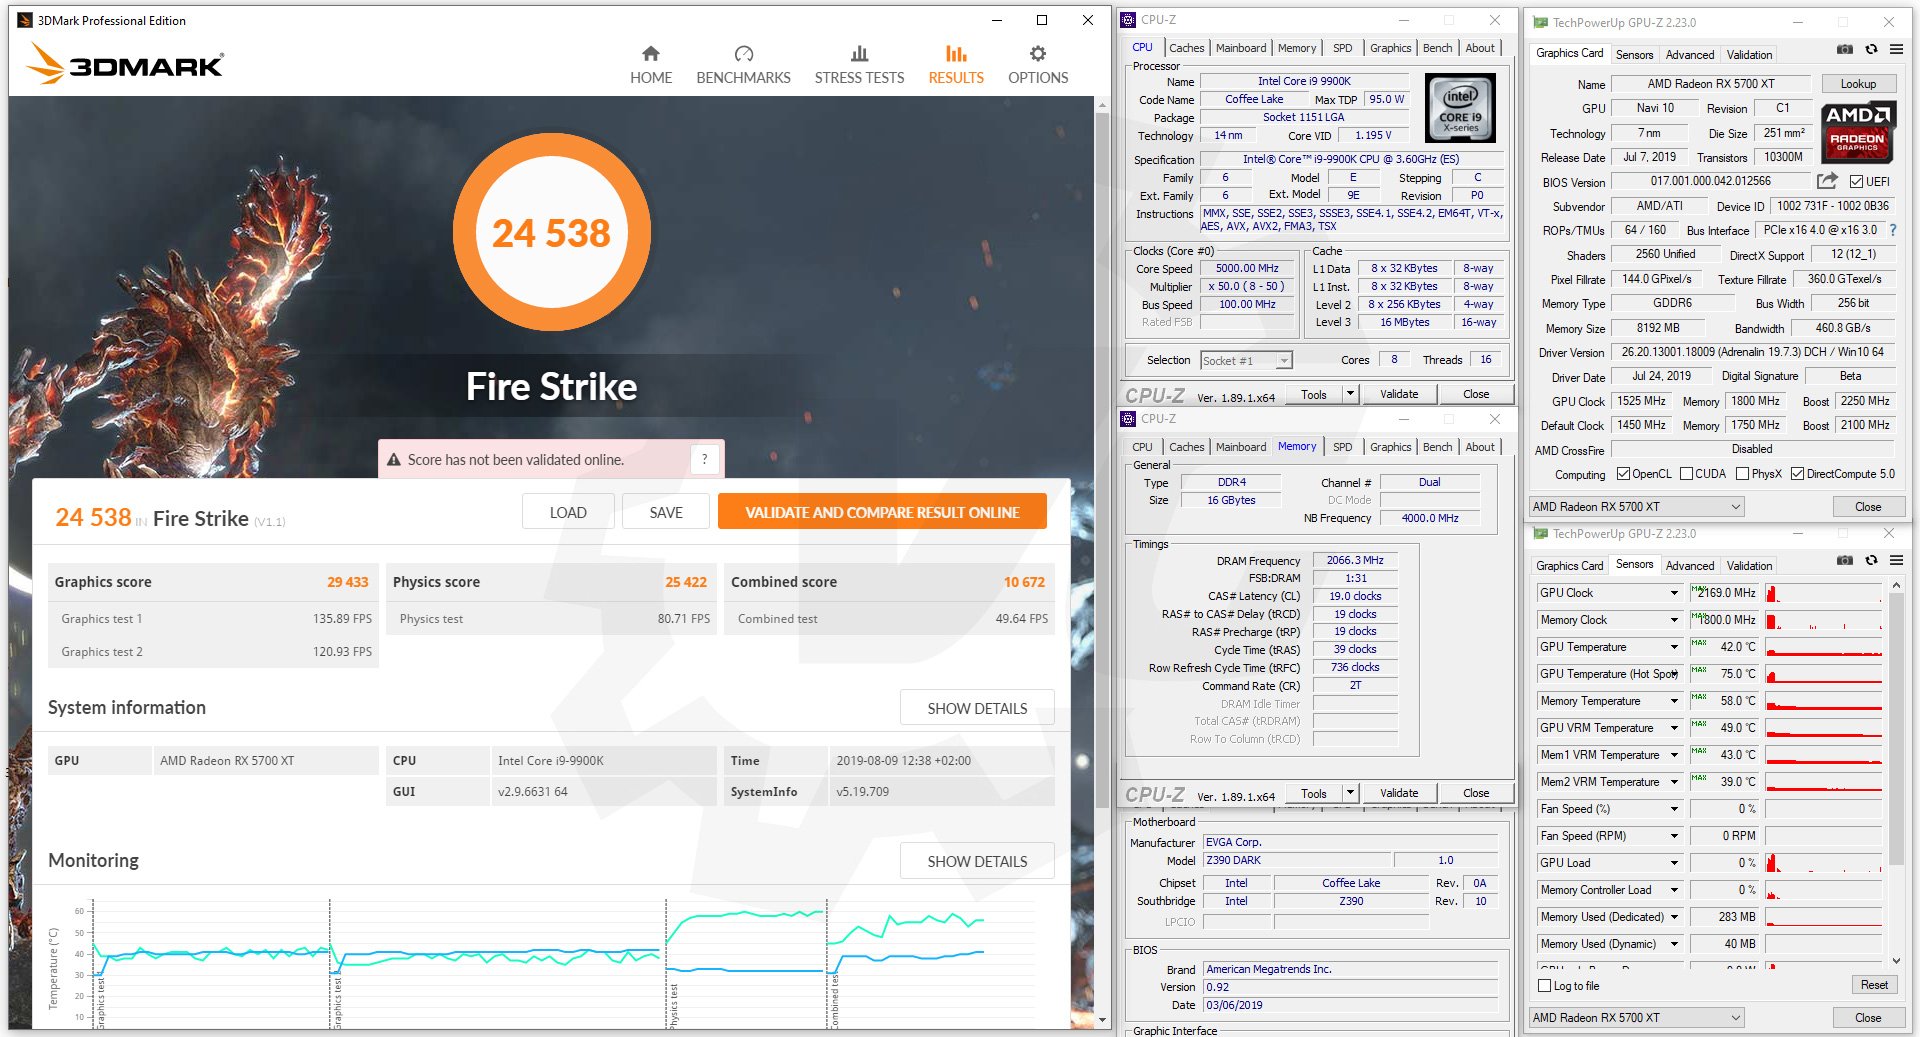Enable the CUDA checkbox
This screenshot has width=1920, height=1037.
(1687, 474)
